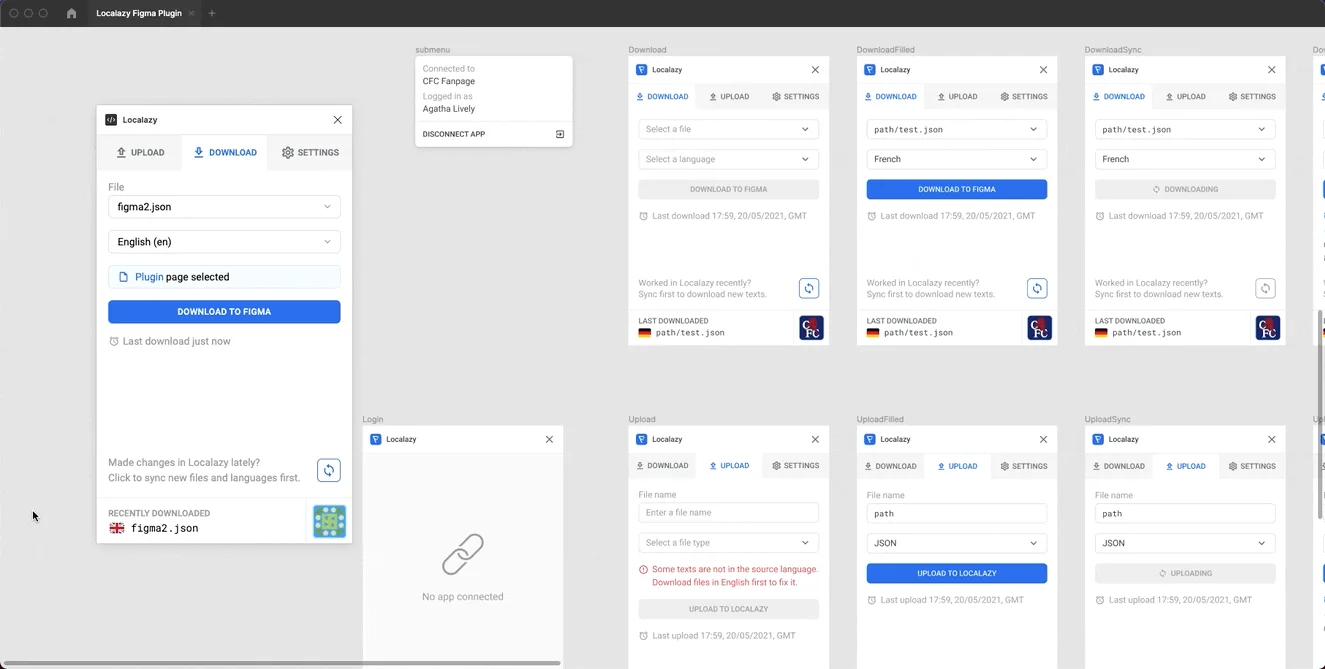Click the sync icon in the front Localazy plugin
Image resolution: width=1325 pixels, height=669 pixels.
[x=329, y=470]
